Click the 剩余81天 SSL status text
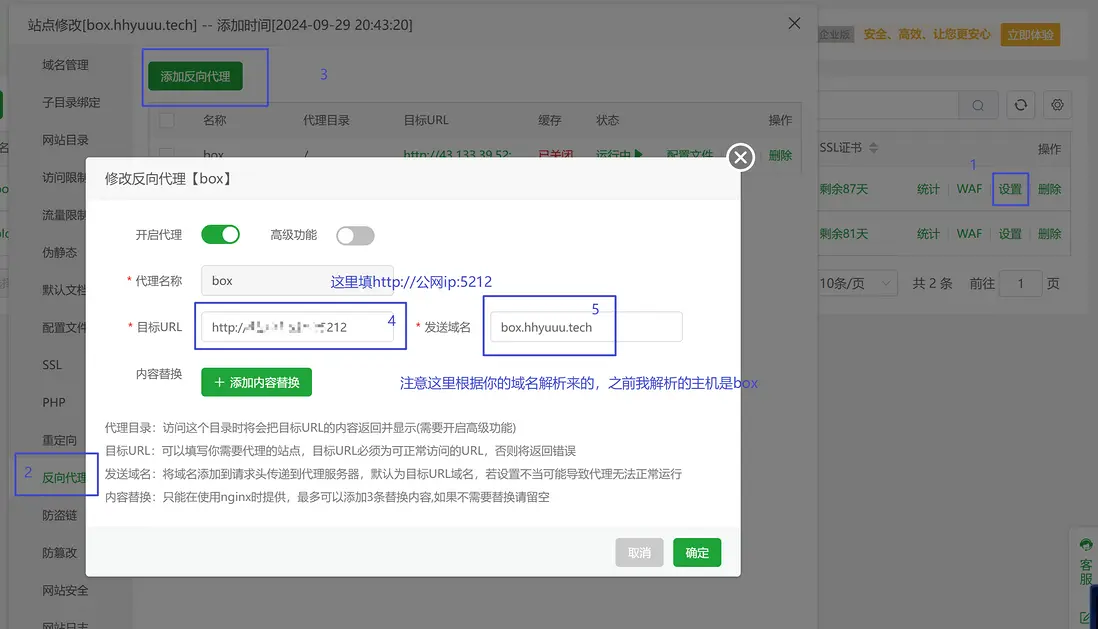Viewport: 1098px width, 629px height. [844, 234]
